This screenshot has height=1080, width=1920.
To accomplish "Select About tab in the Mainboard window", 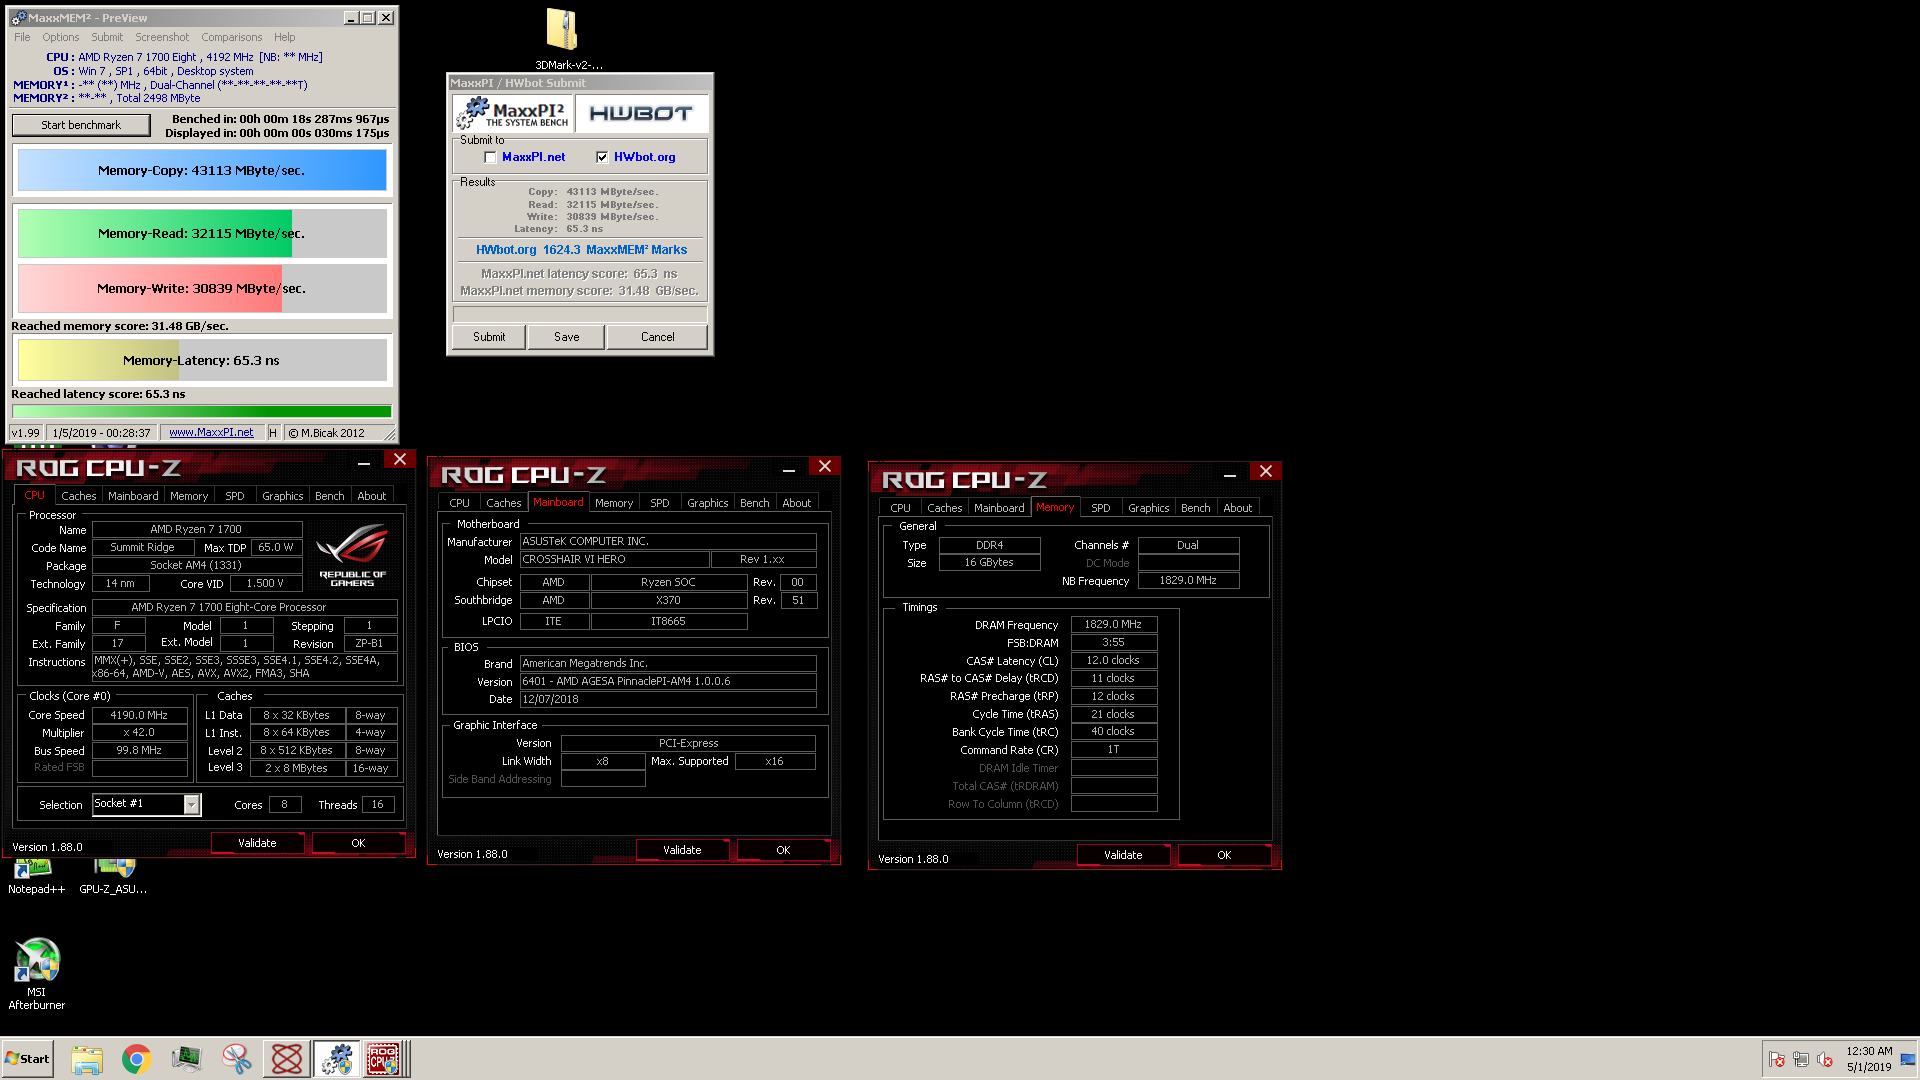I will (796, 503).
